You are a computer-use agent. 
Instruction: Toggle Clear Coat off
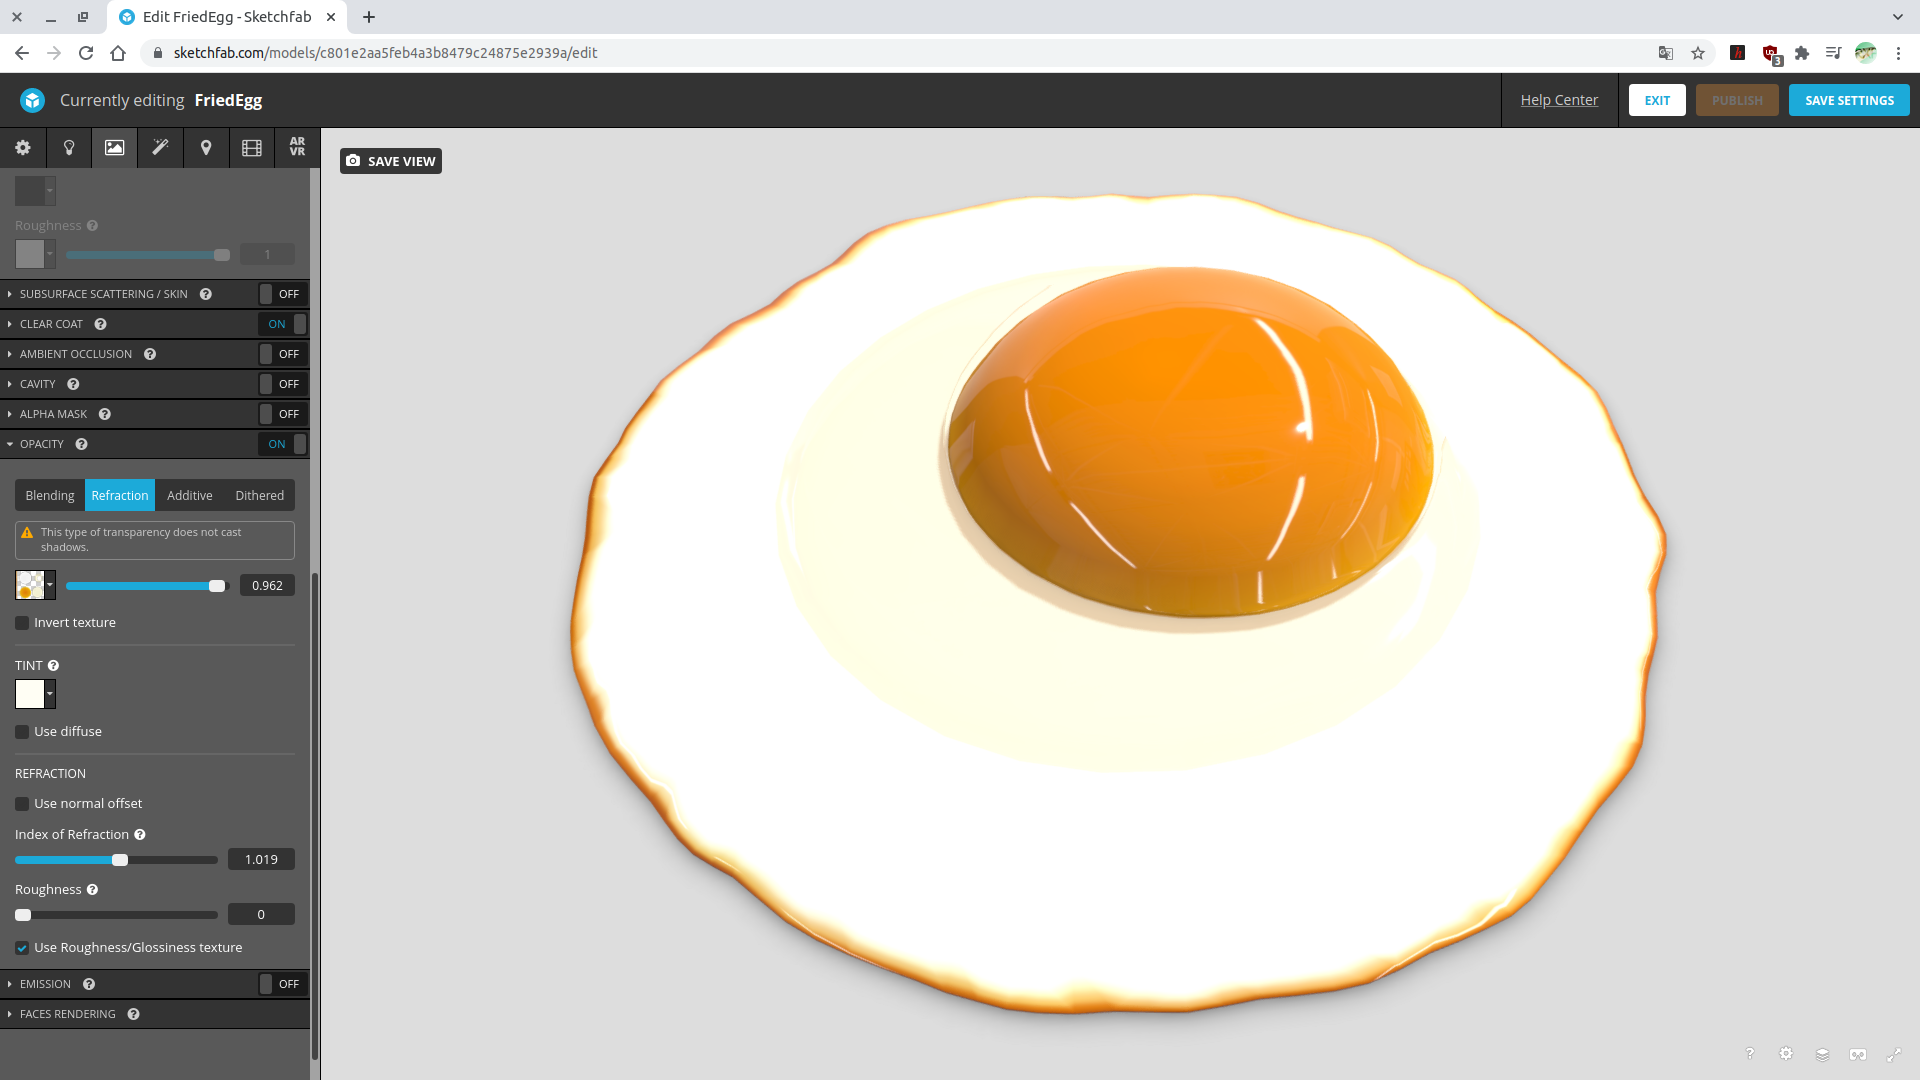point(283,324)
